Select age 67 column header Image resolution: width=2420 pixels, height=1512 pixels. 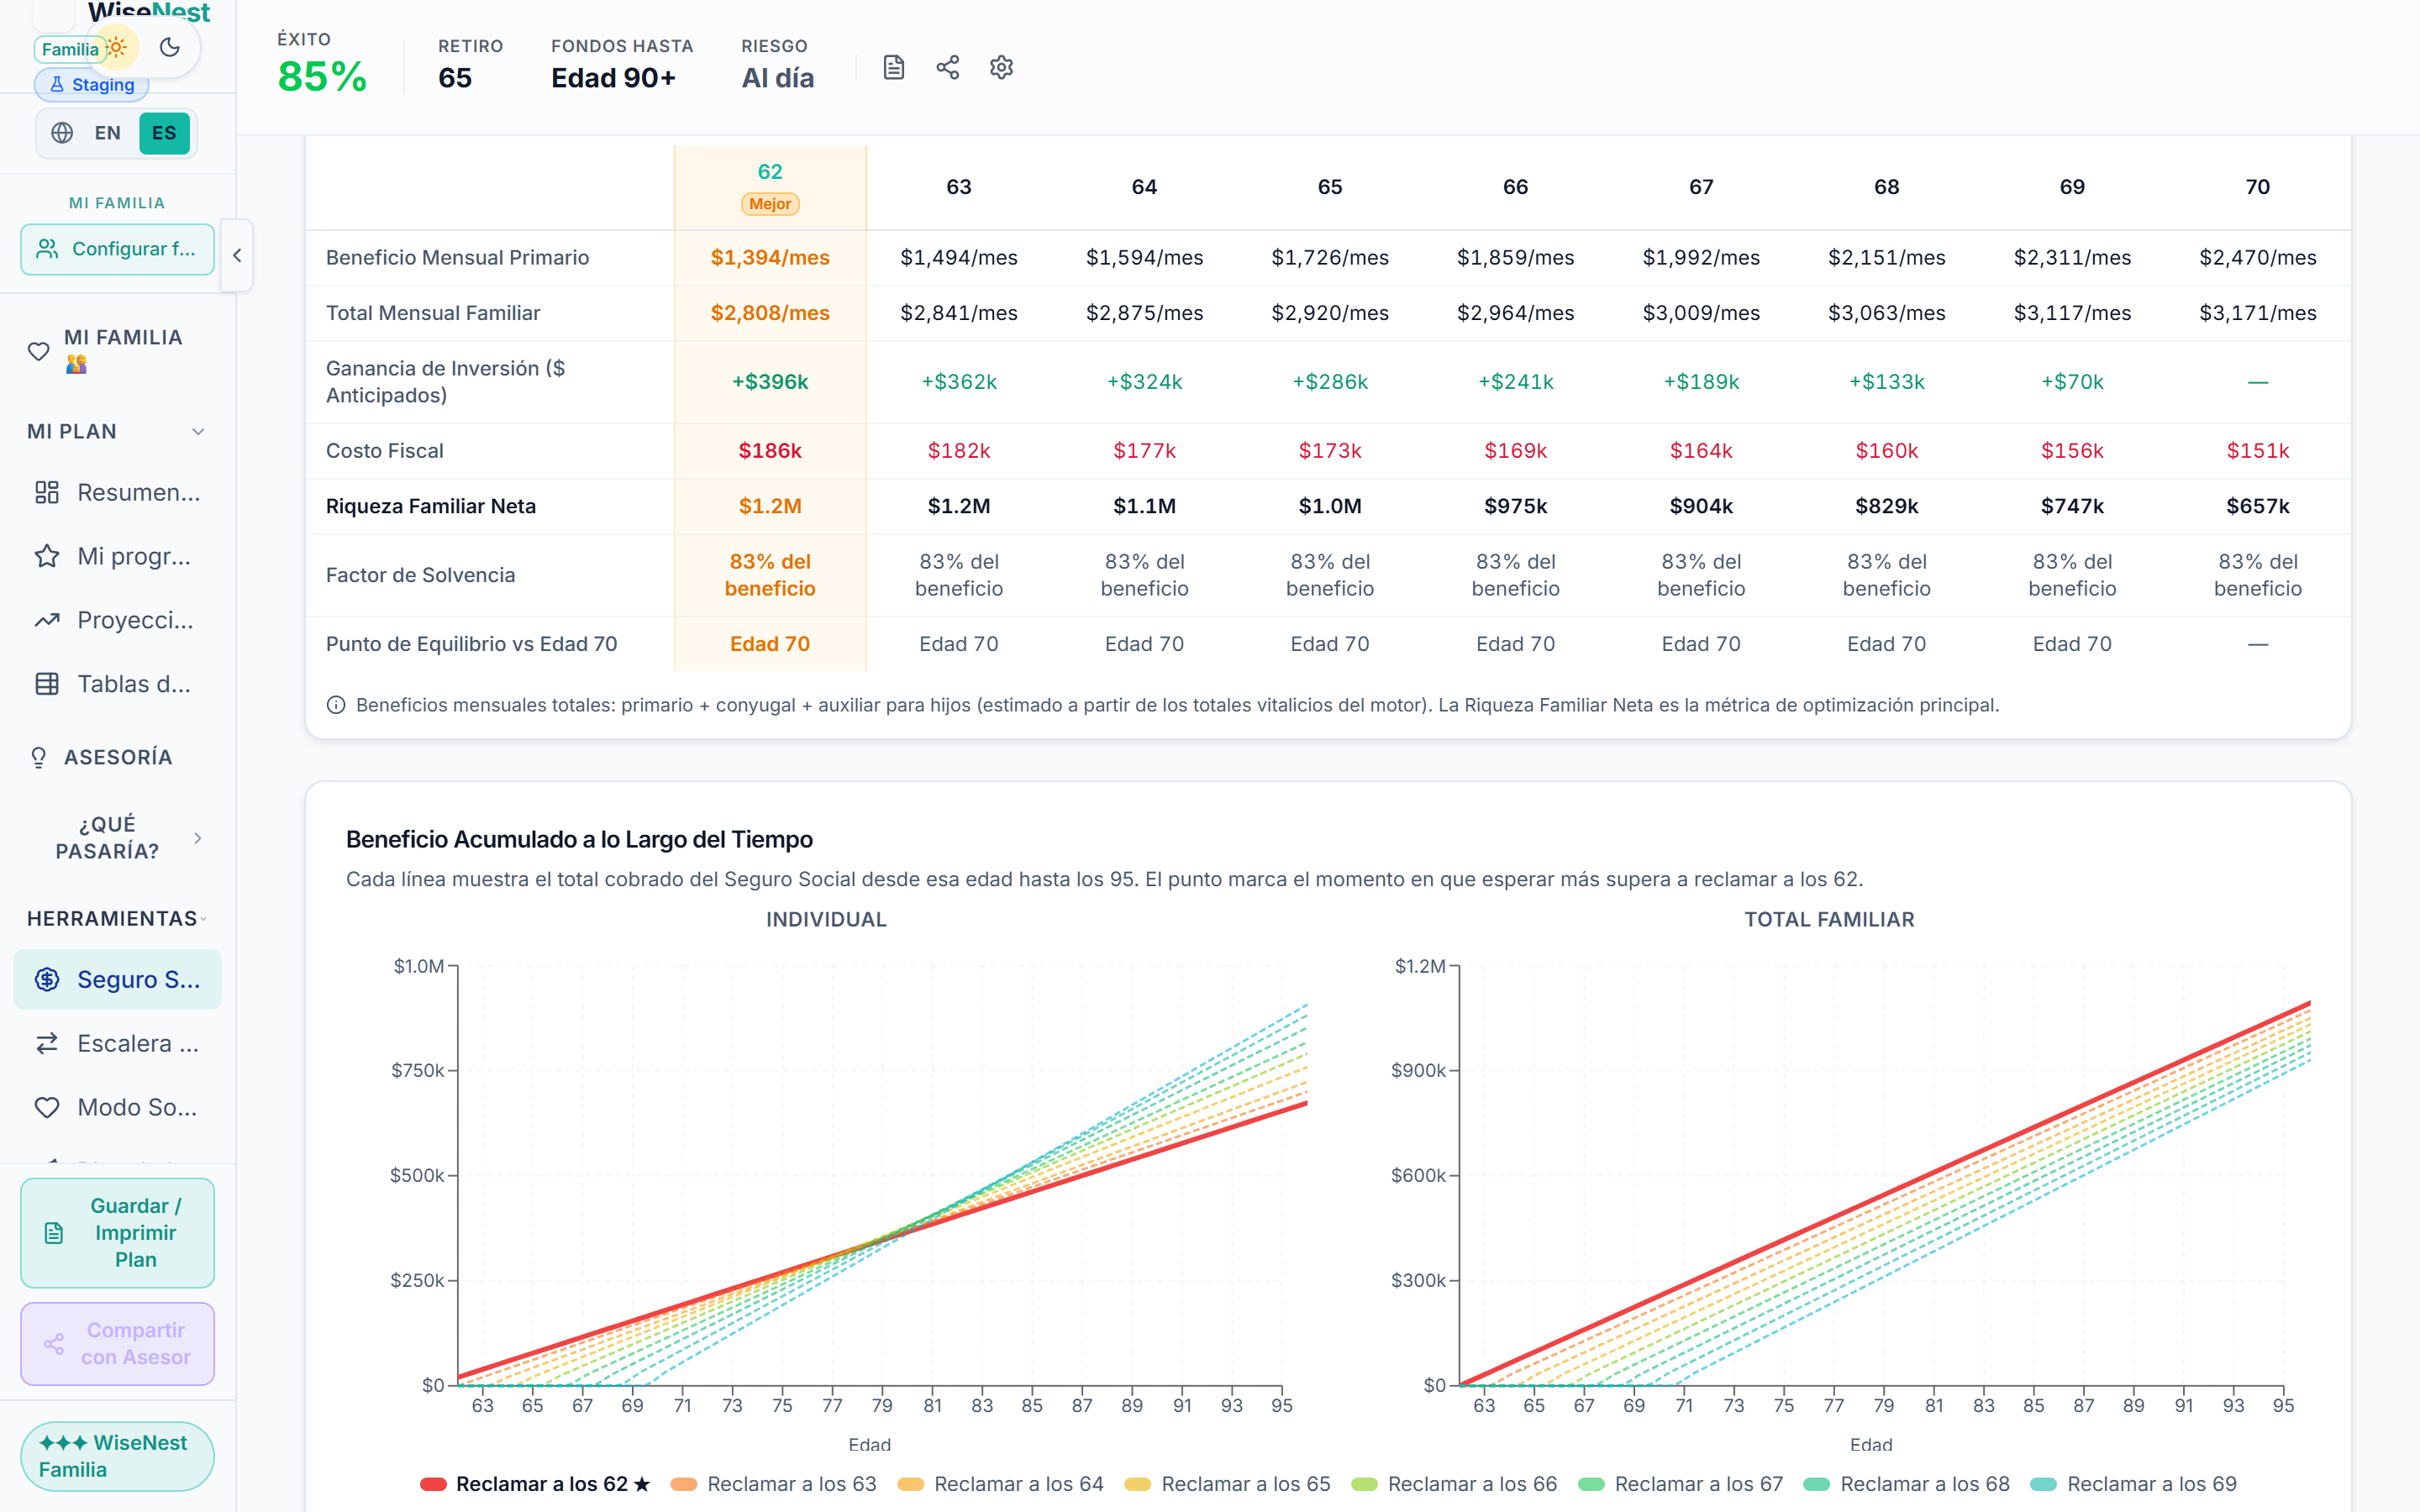(x=1701, y=187)
